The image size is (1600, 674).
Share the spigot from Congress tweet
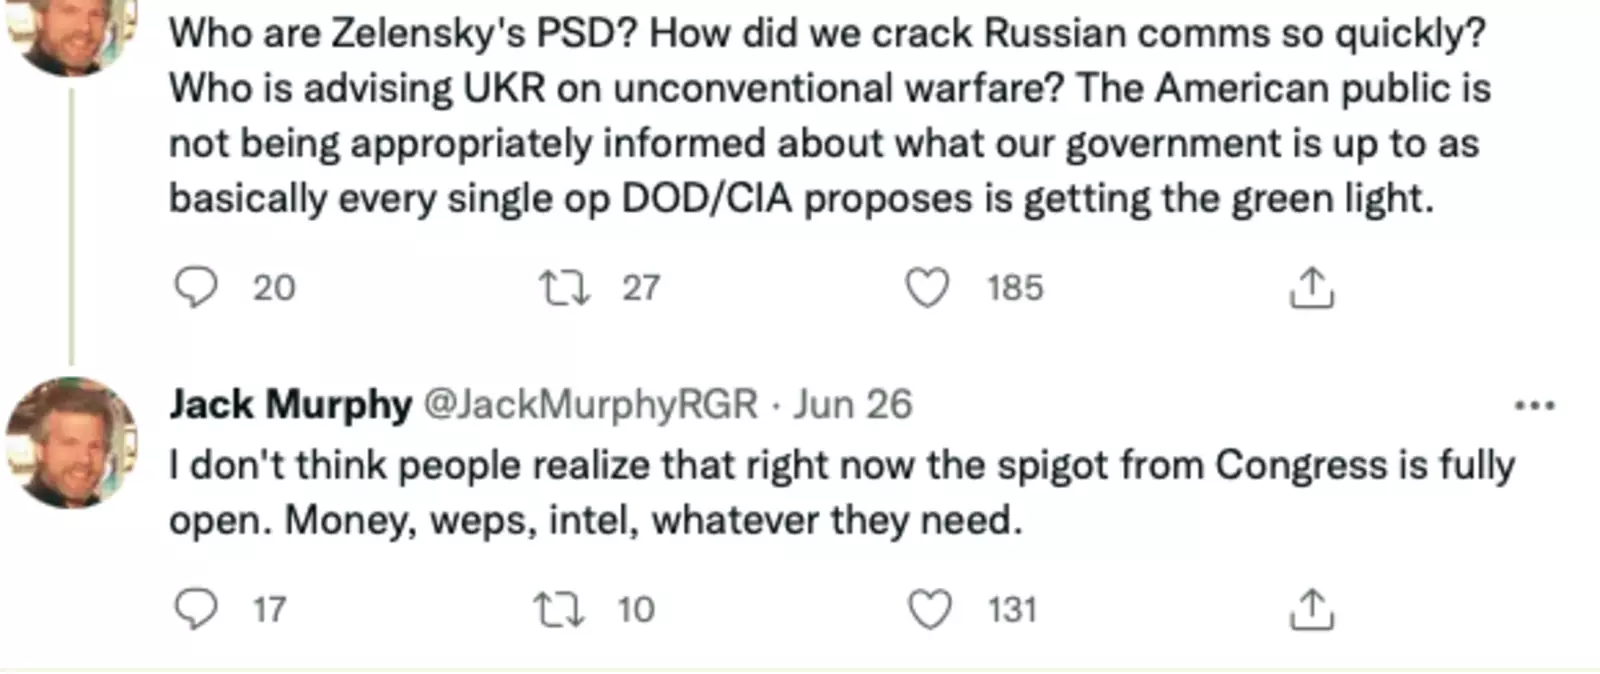[x=1311, y=609]
